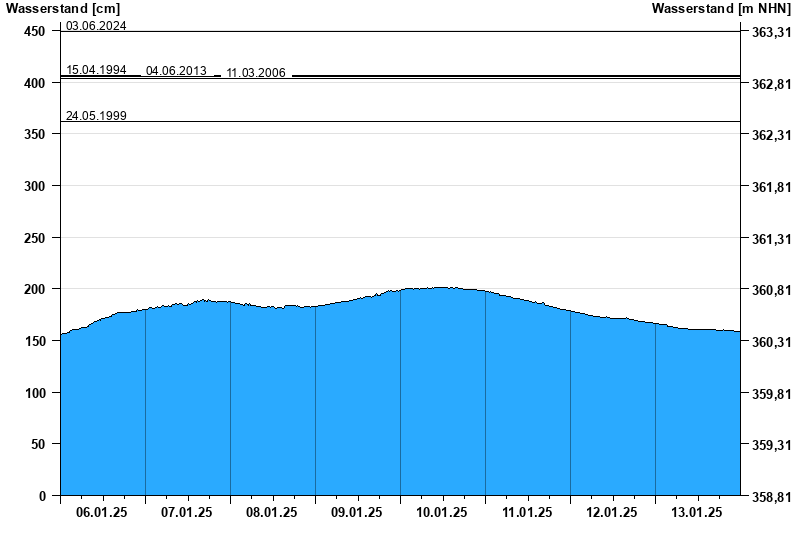Select the 09.01.25 date label
The height and width of the screenshot is (550, 800).
(357, 512)
